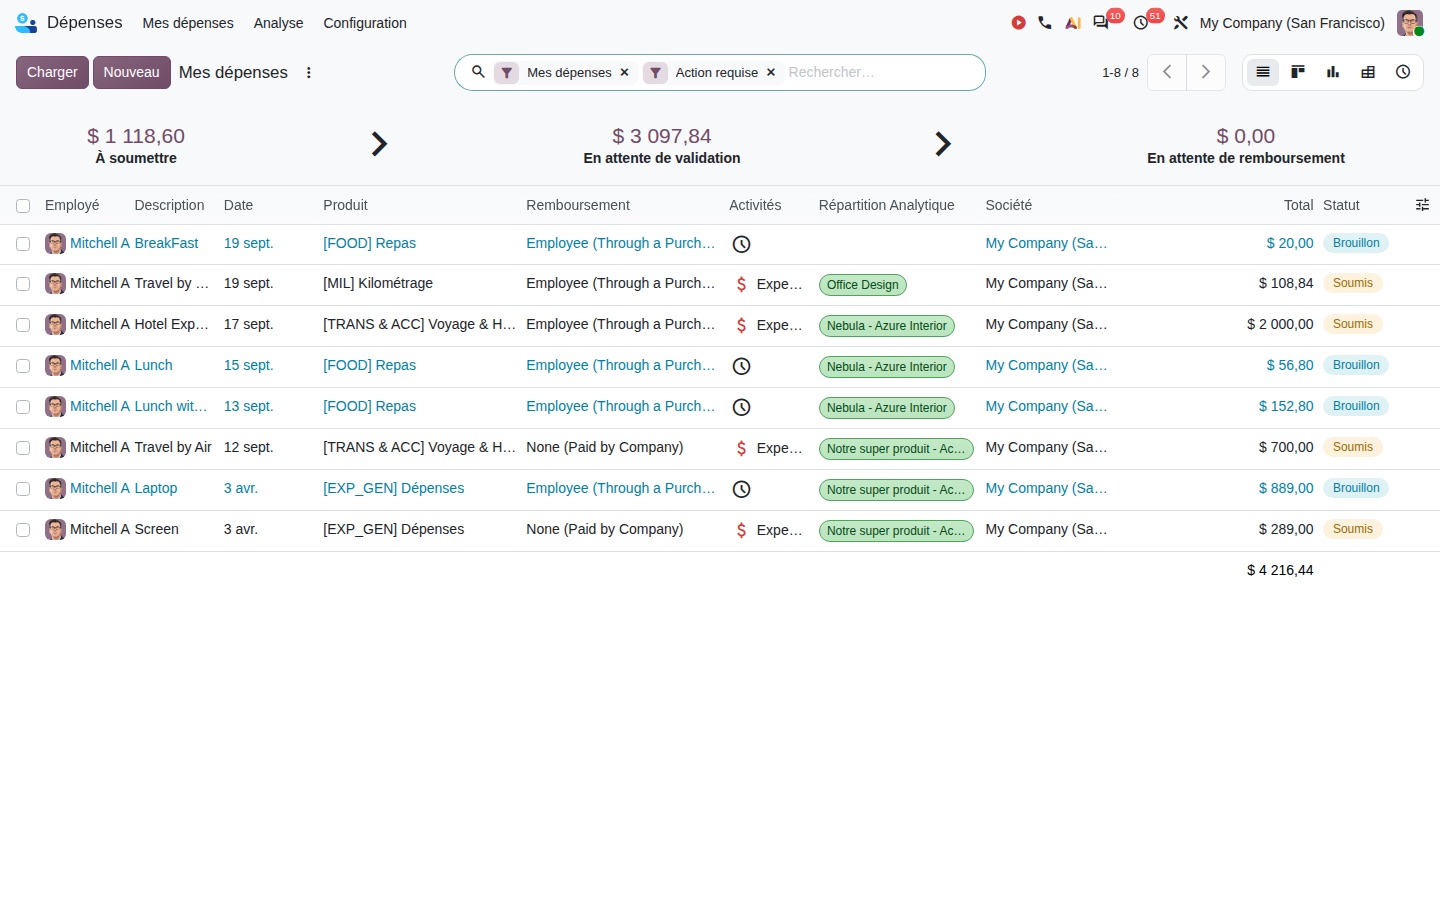Open activity clock on the BreakFast row

(x=741, y=244)
